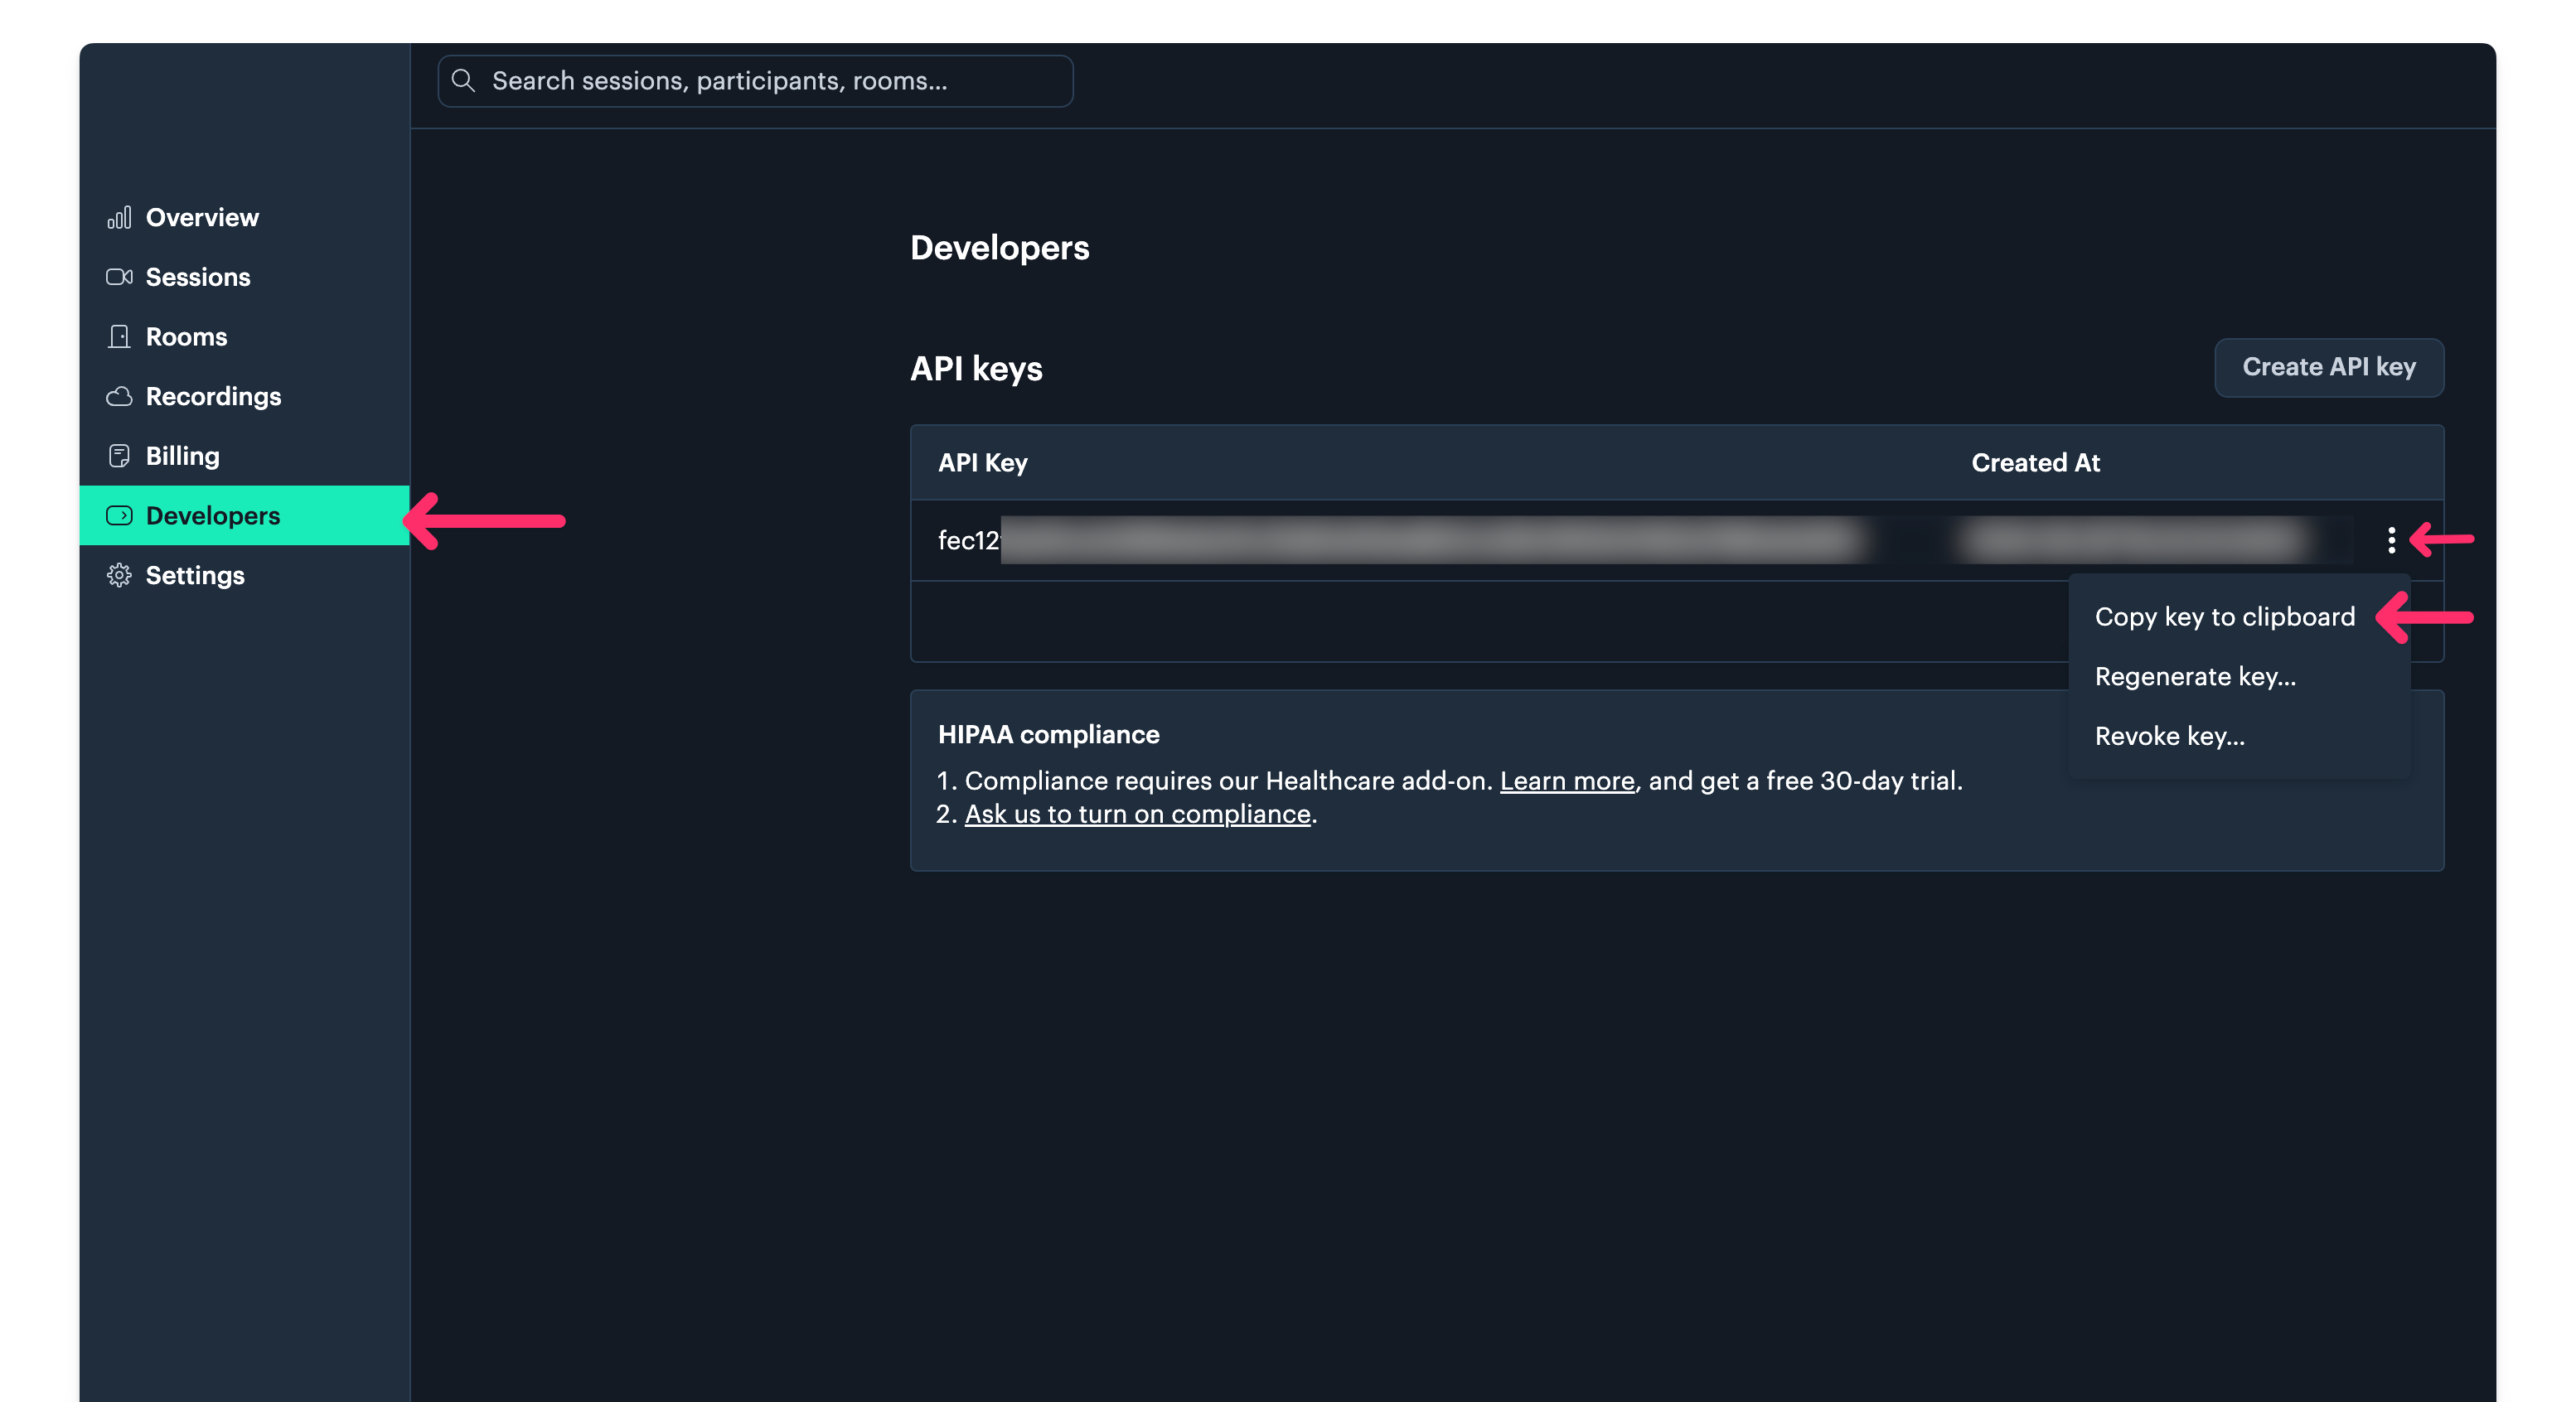The image size is (2576, 1402).
Task: Select Revoke key option
Action: click(x=2169, y=736)
